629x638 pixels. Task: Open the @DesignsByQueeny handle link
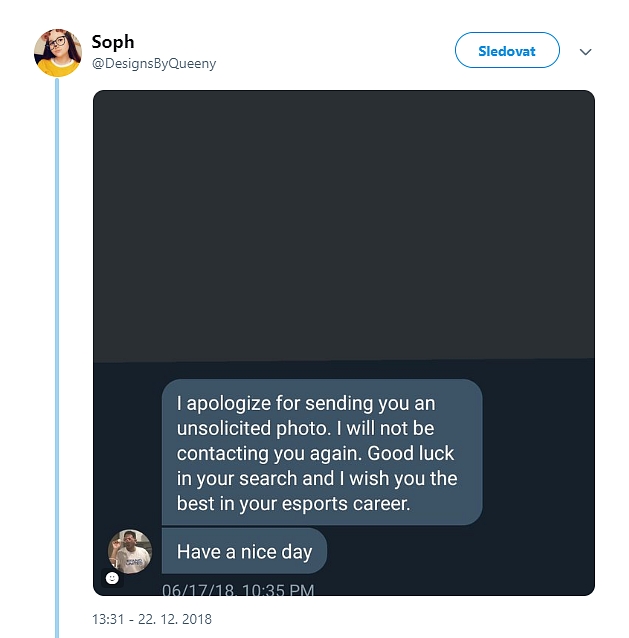(x=154, y=63)
